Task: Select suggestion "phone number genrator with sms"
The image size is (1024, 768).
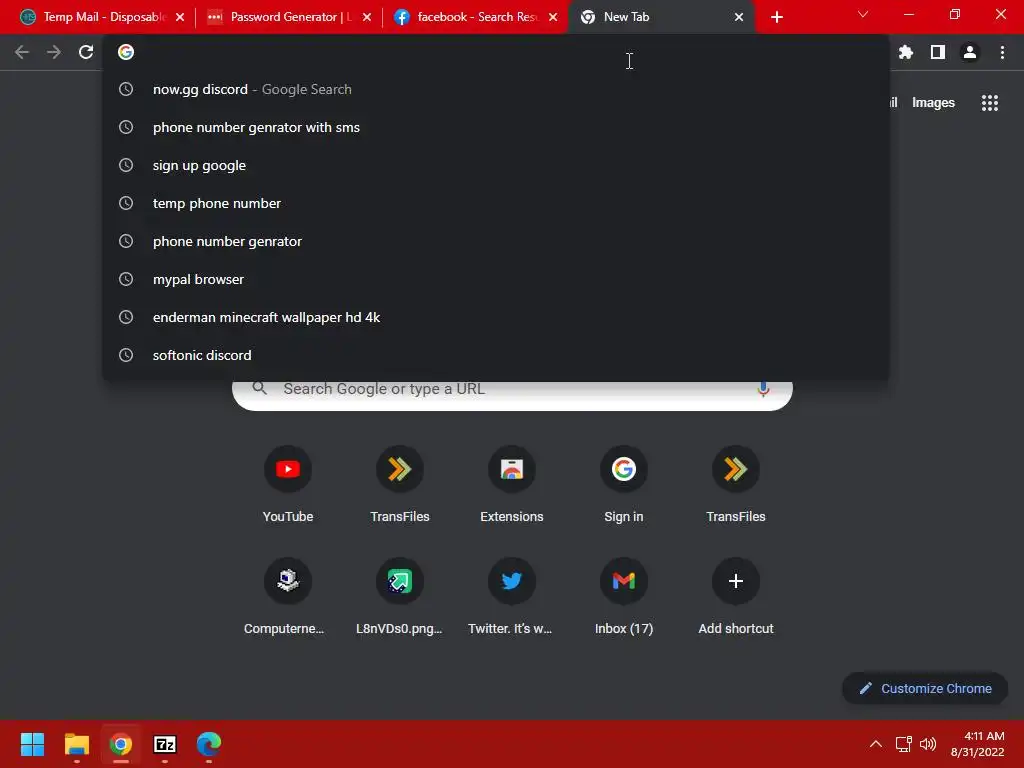Action: click(x=496, y=127)
